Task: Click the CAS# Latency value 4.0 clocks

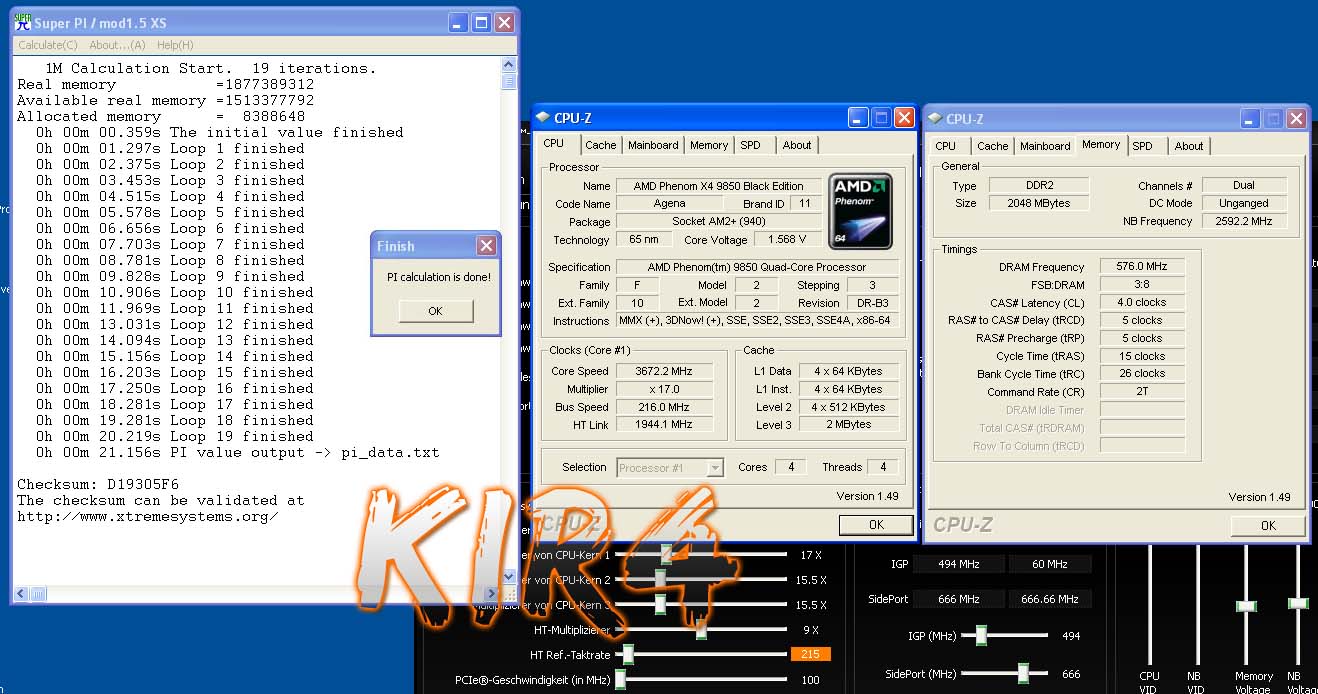Action: (1142, 302)
